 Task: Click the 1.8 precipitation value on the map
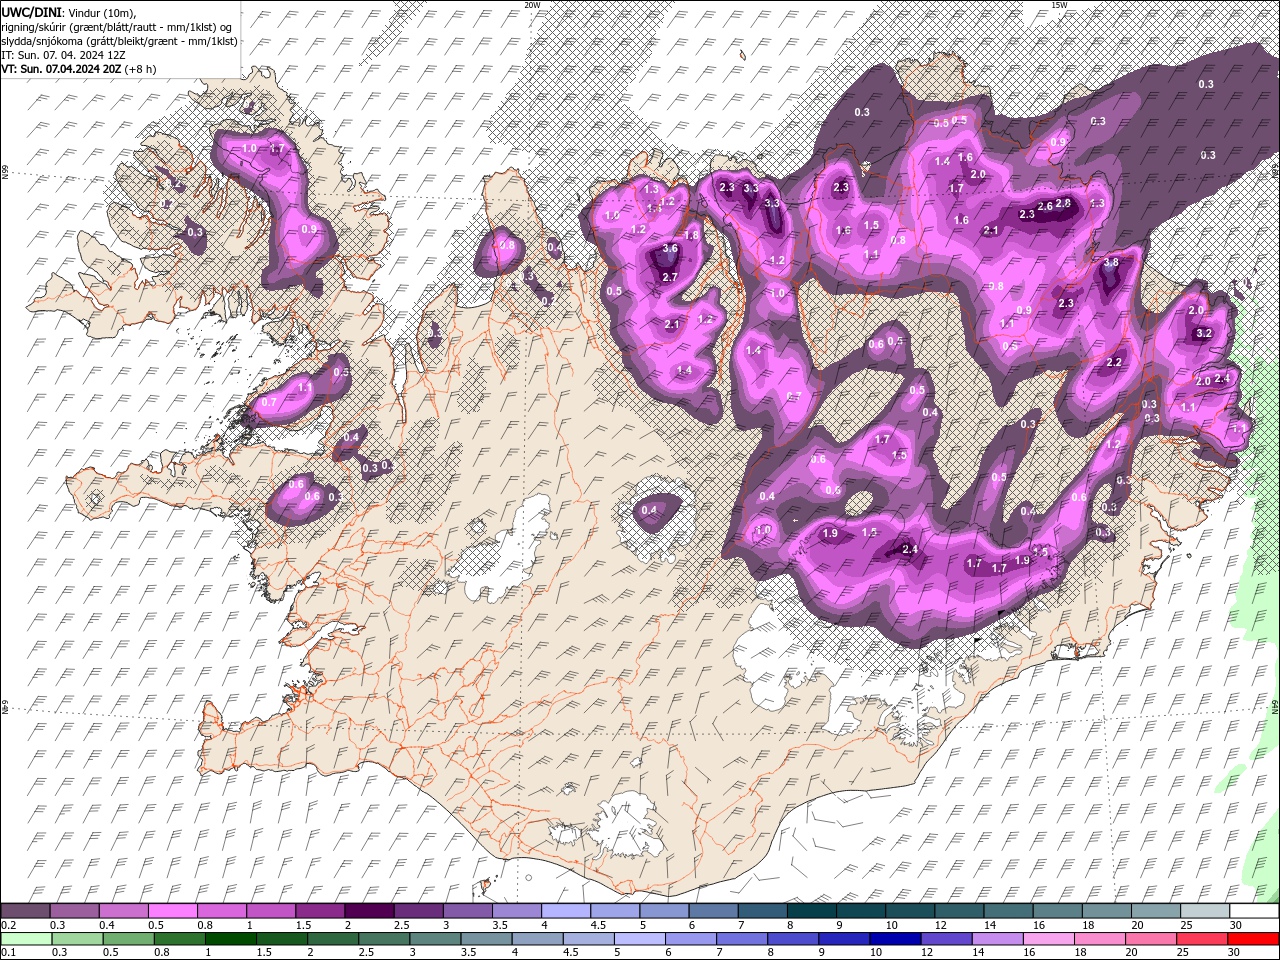691,235
